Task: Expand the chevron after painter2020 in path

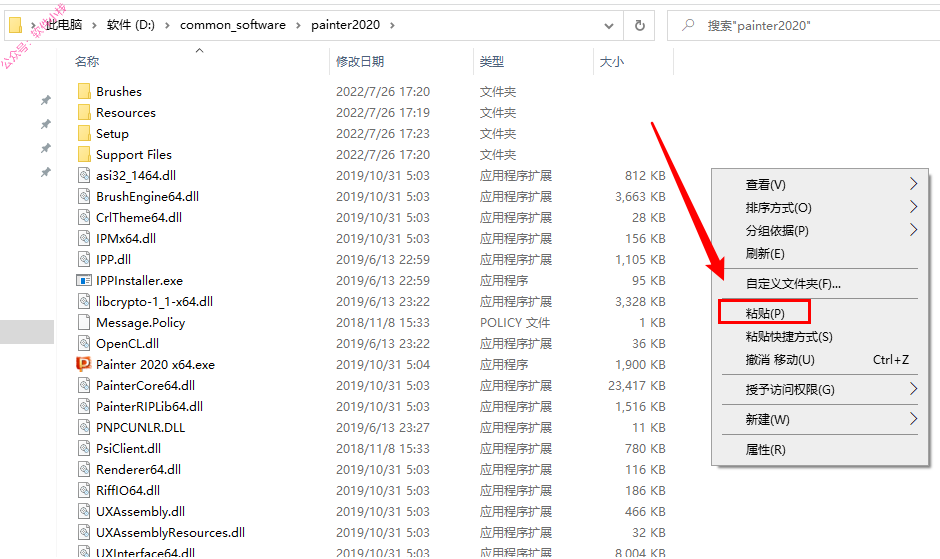Action: (393, 25)
